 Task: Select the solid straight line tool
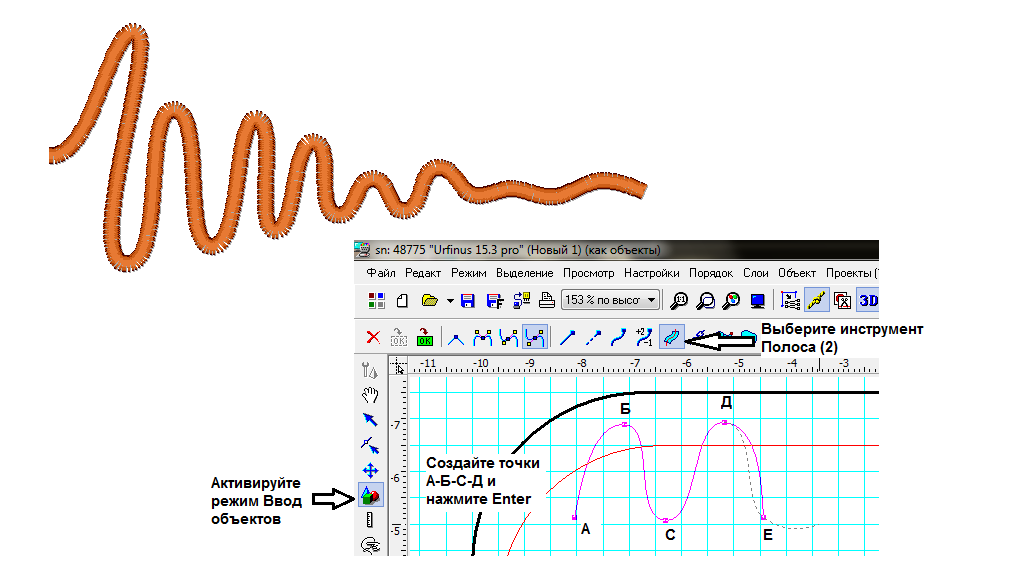pyautogui.click(x=567, y=338)
